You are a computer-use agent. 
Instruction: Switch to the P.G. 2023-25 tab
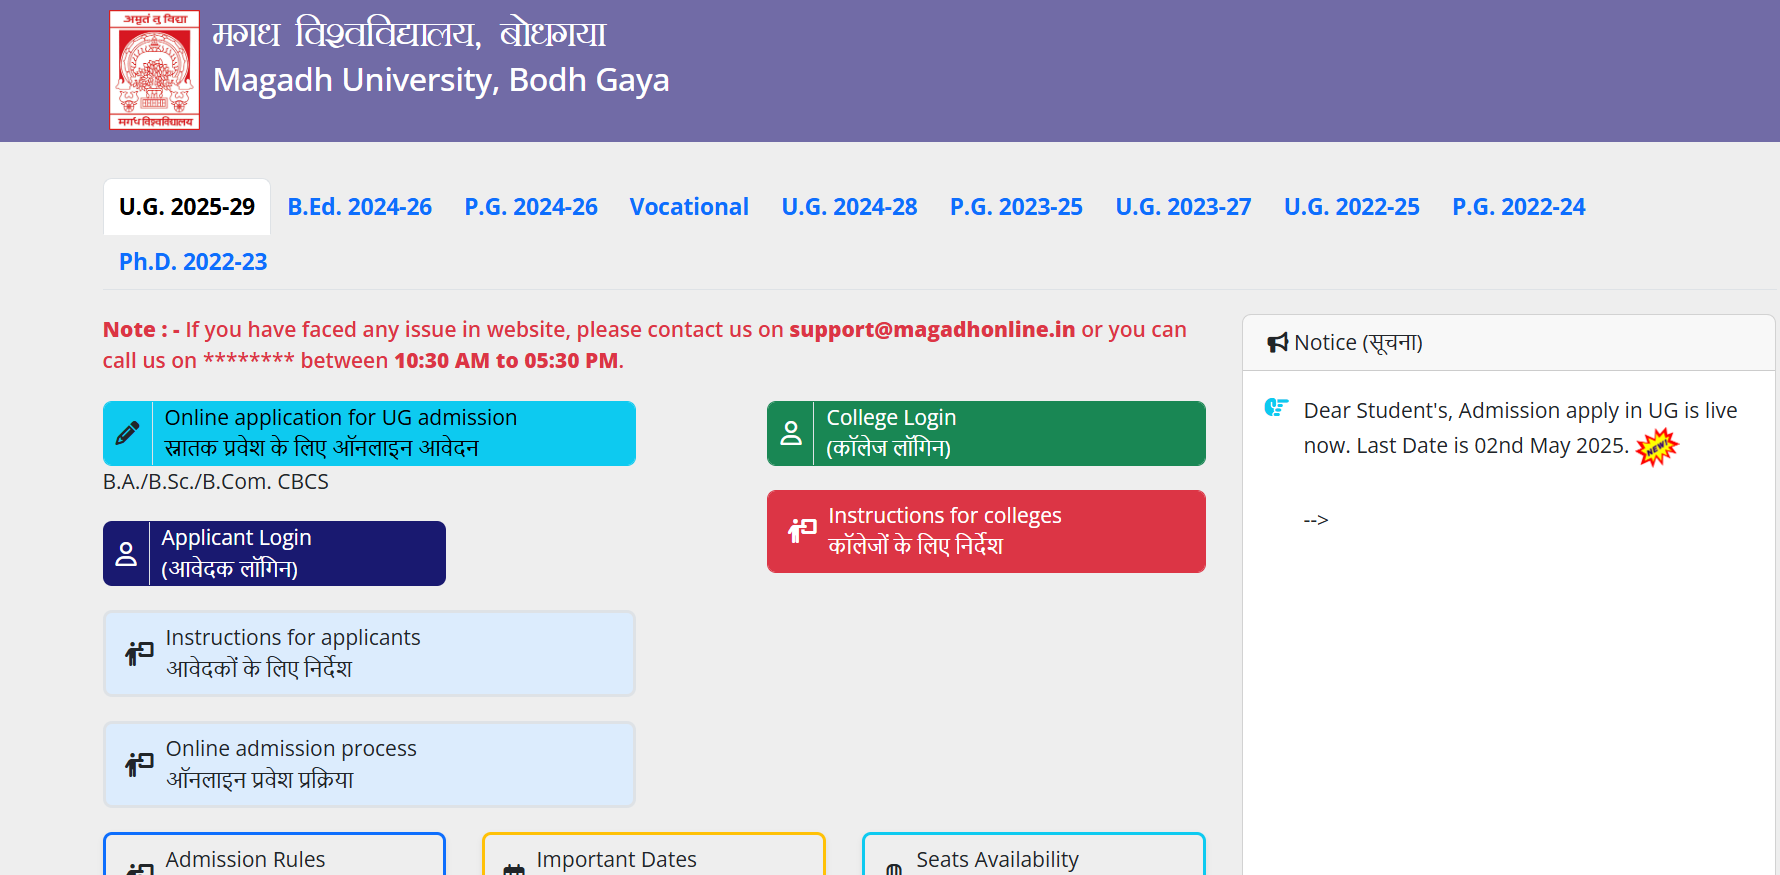pos(1016,207)
